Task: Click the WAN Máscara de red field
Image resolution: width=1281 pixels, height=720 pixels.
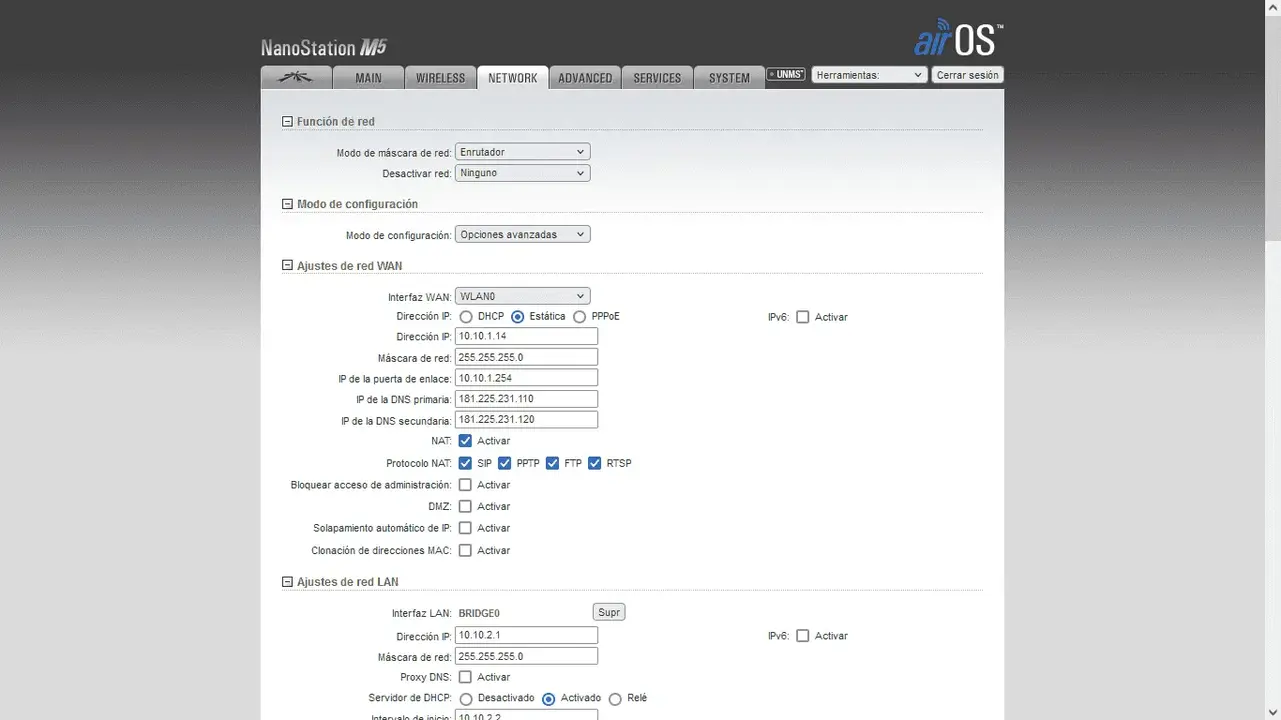Action: point(526,357)
